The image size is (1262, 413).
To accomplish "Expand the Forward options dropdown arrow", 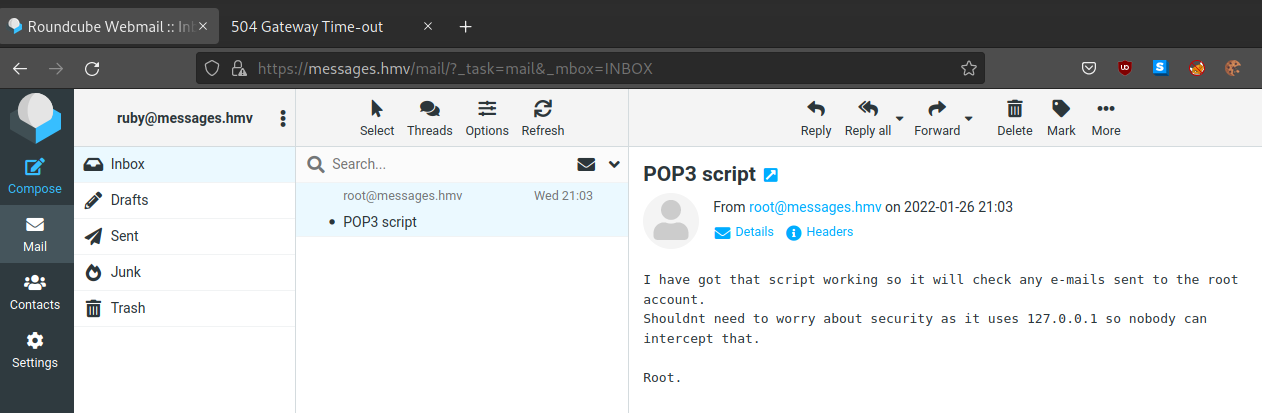I will pos(969,118).
